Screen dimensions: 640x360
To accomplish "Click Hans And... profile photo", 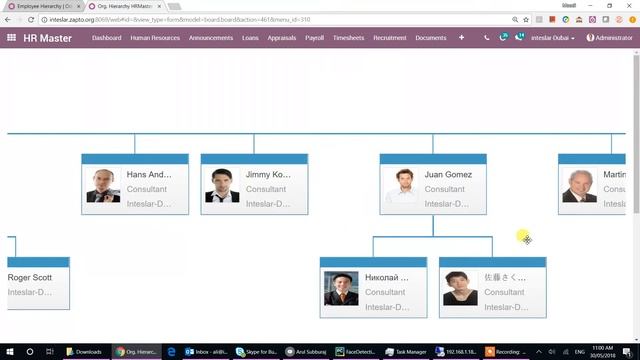I will click(103, 186).
